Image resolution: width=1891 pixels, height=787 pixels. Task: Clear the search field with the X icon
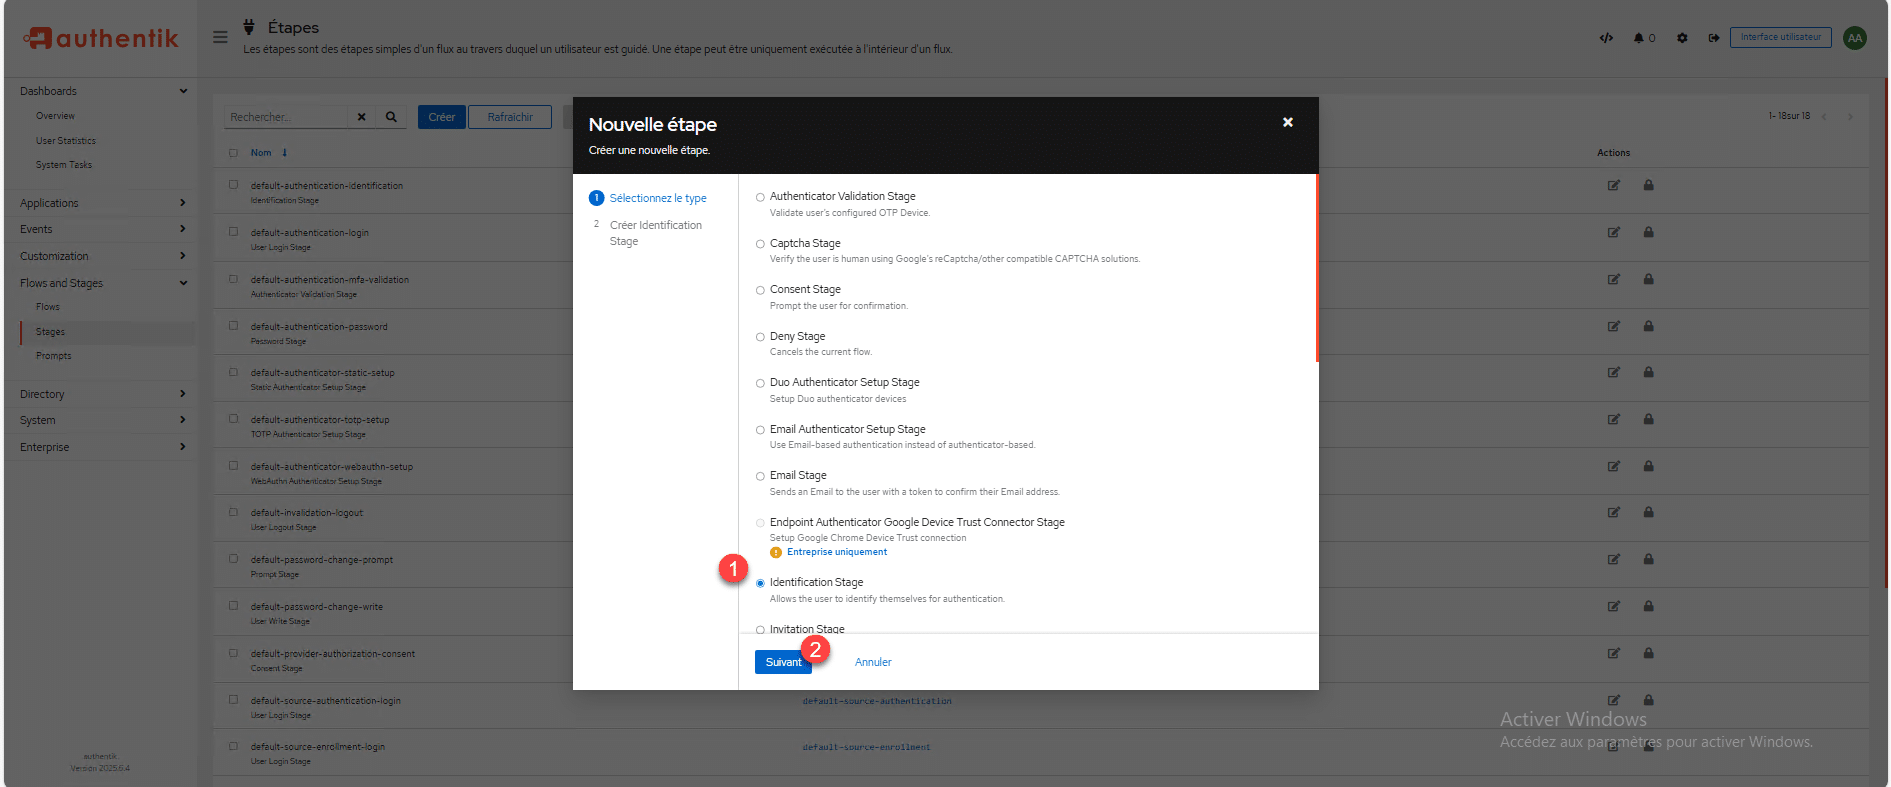click(361, 117)
